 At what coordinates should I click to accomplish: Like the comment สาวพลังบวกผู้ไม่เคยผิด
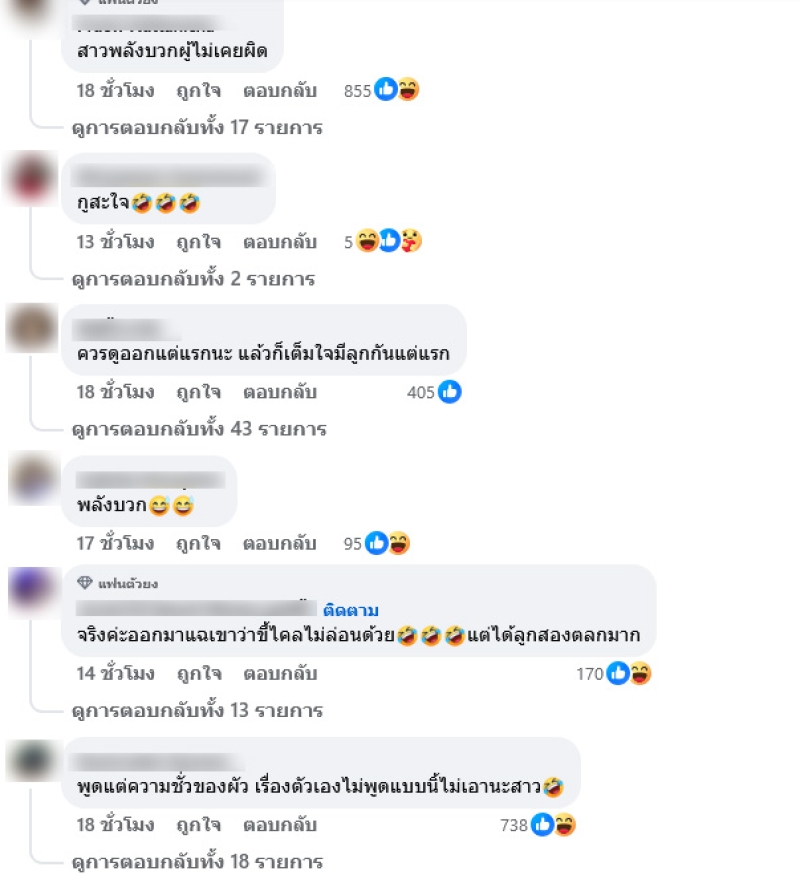[198, 90]
